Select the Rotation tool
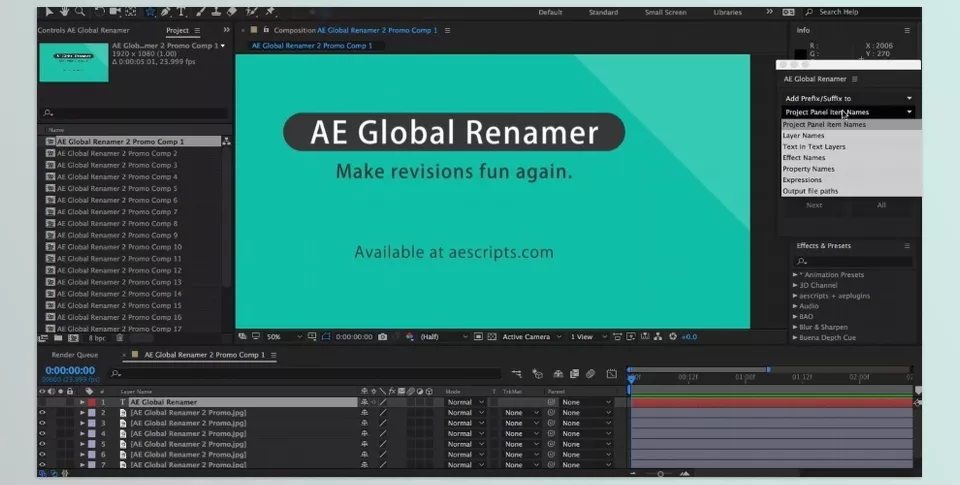 click(x=99, y=12)
